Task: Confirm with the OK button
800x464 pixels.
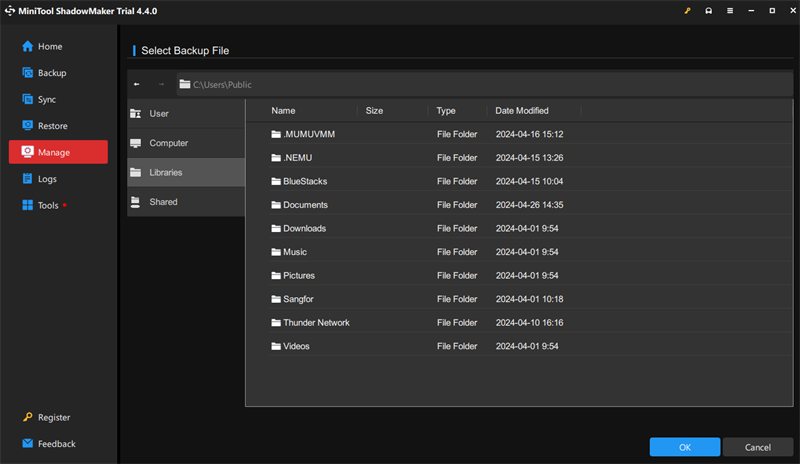Action: [x=685, y=447]
